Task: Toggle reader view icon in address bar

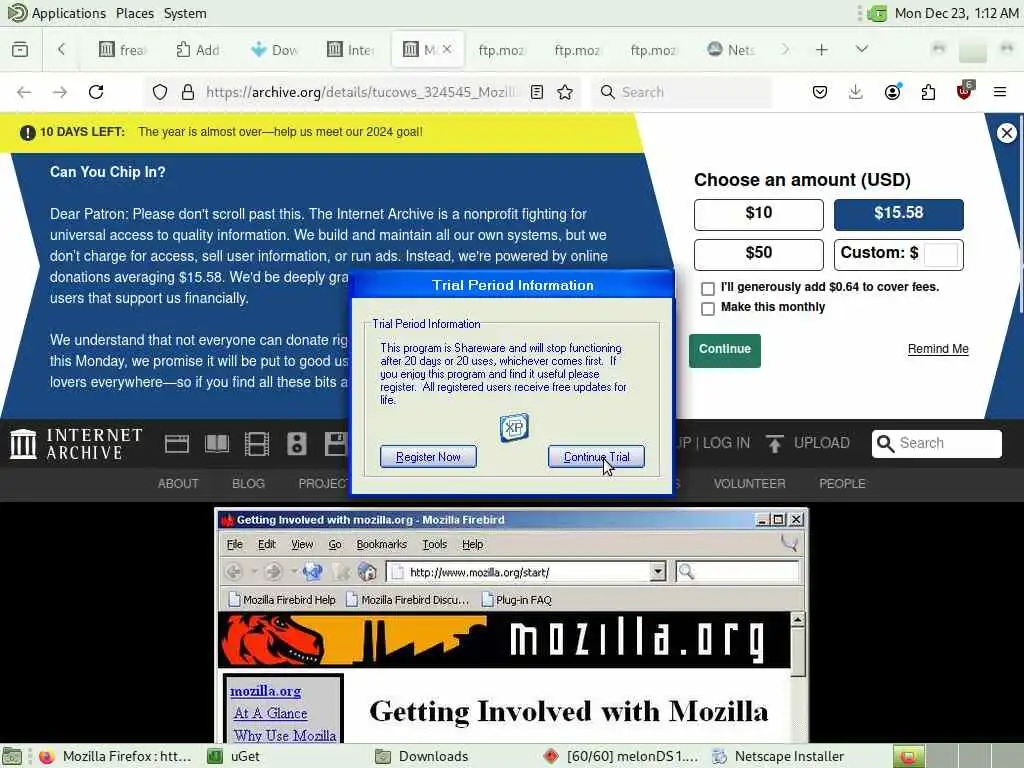Action: (x=537, y=92)
